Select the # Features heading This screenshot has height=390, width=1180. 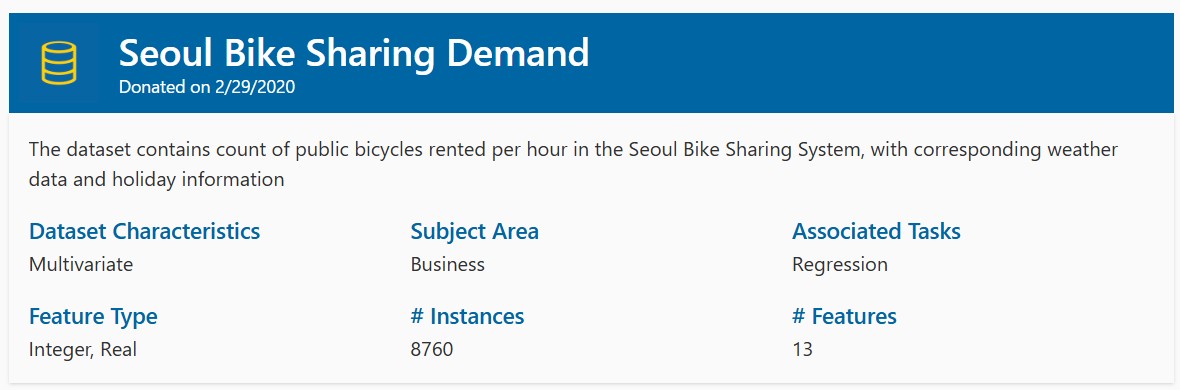(844, 316)
